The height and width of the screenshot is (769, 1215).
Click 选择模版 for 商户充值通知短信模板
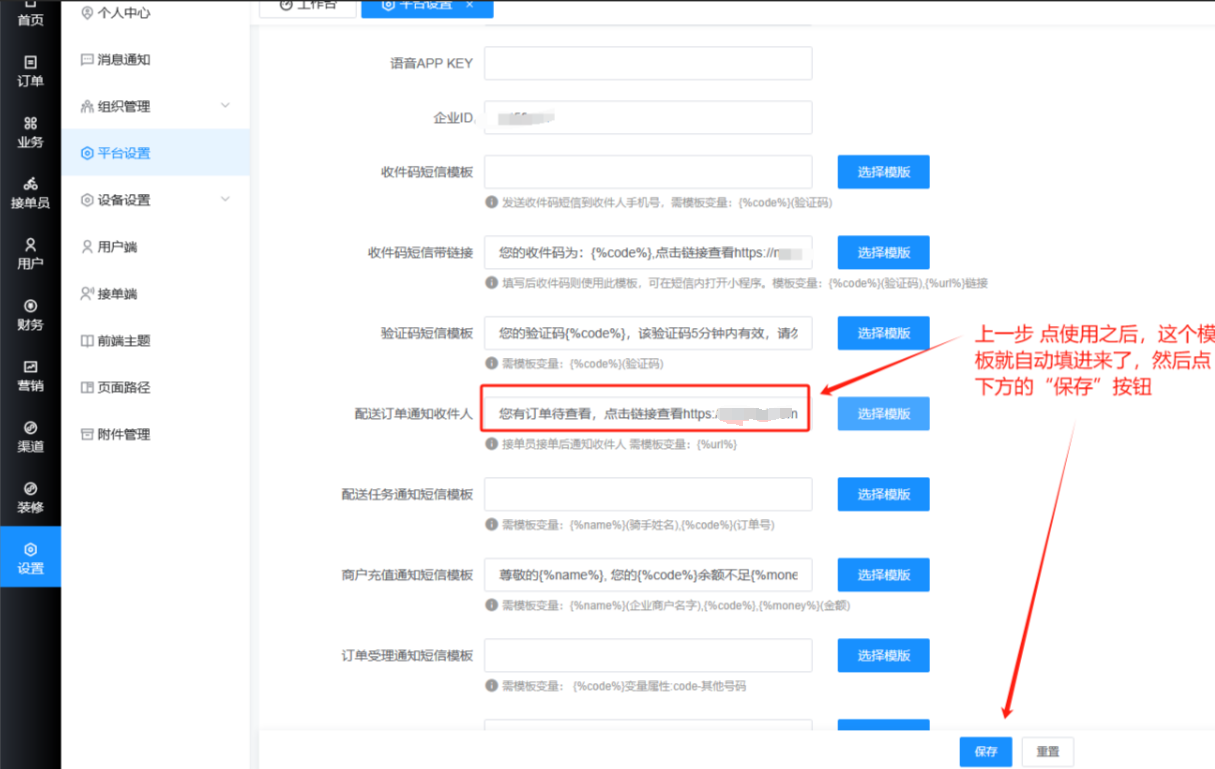(883, 575)
